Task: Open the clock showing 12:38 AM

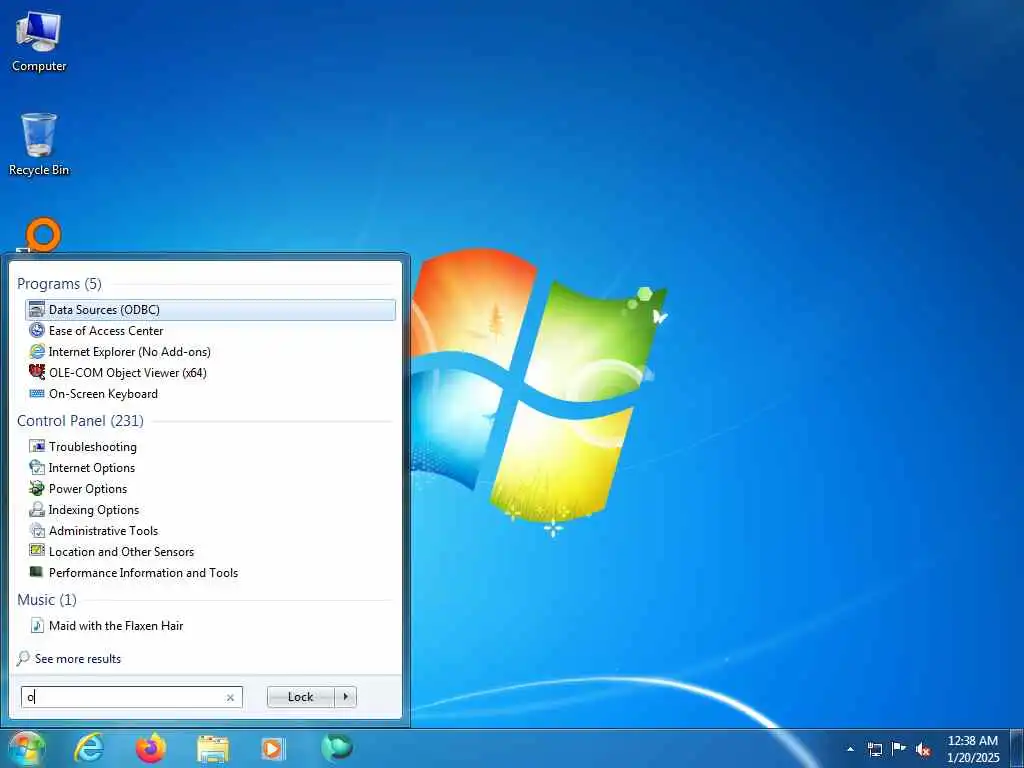Action: [x=972, y=749]
